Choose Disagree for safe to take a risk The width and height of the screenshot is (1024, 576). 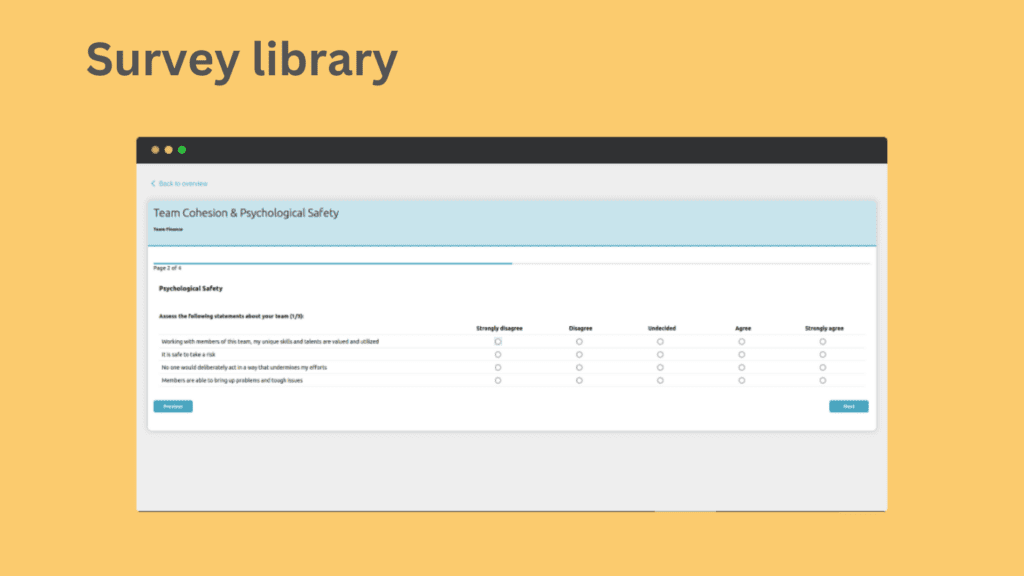(x=579, y=355)
